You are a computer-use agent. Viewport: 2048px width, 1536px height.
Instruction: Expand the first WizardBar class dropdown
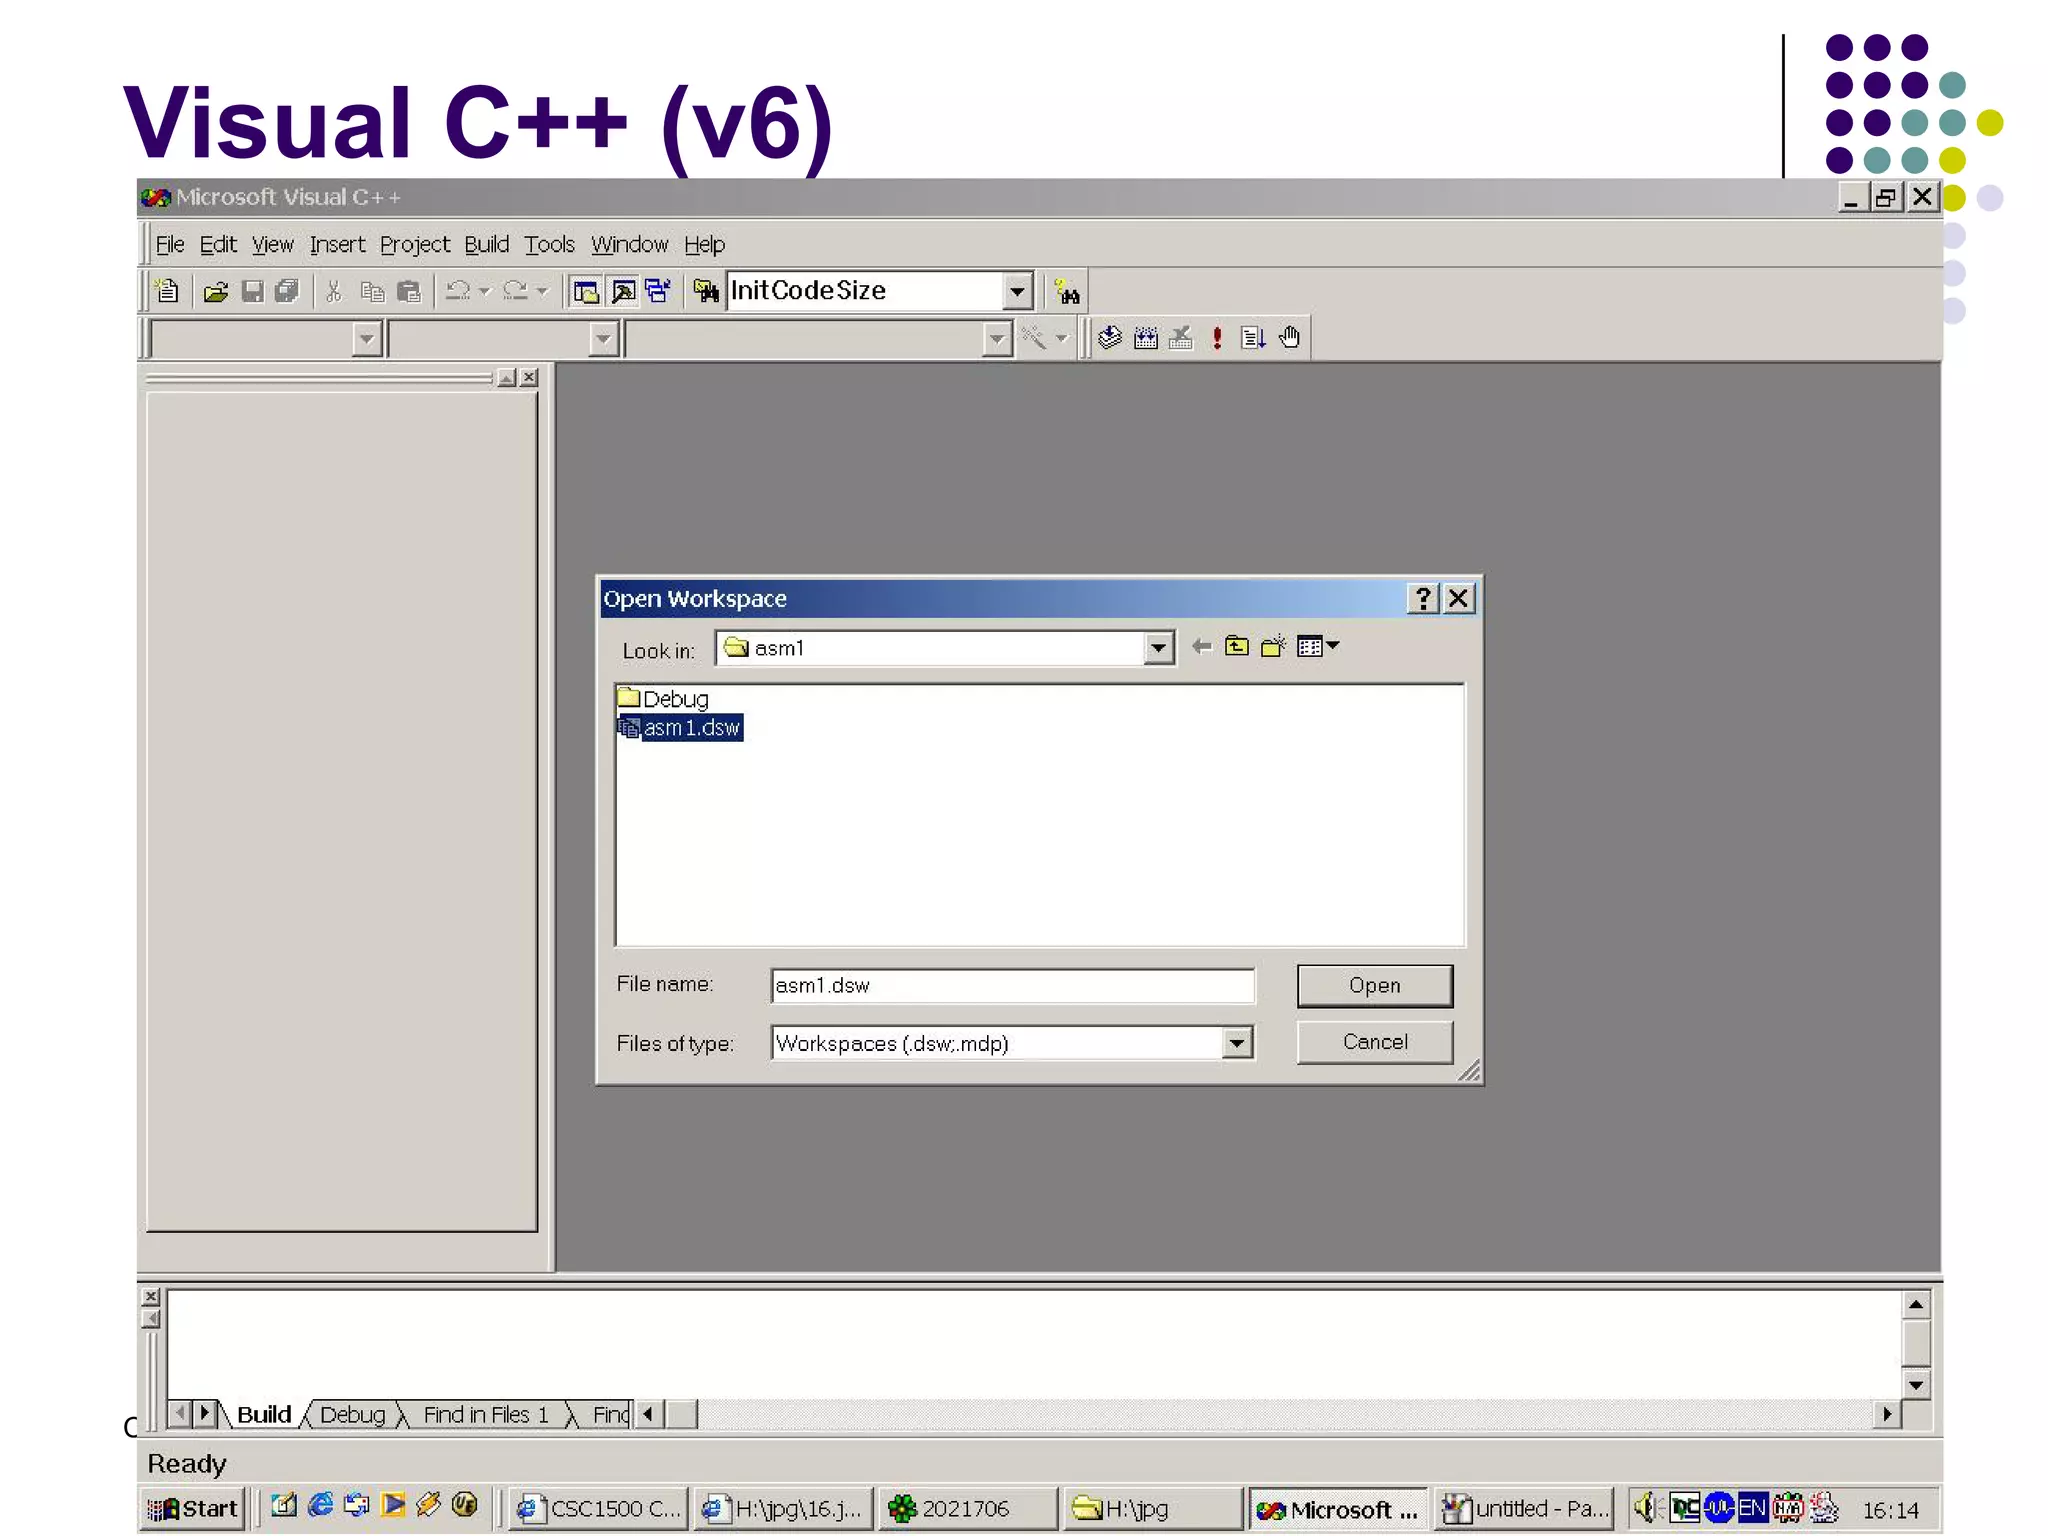click(x=367, y=339)
